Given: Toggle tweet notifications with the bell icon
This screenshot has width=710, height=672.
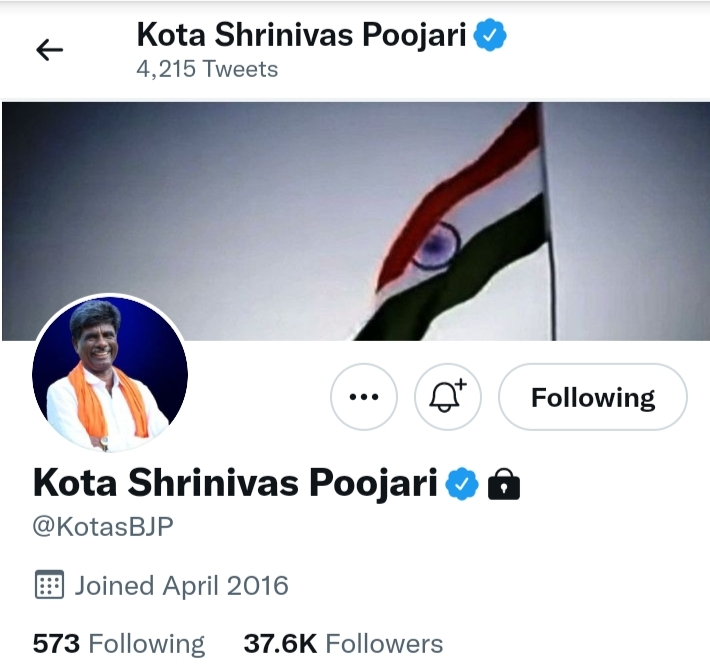Looking at the screenshot, I should tap(447, 397).
